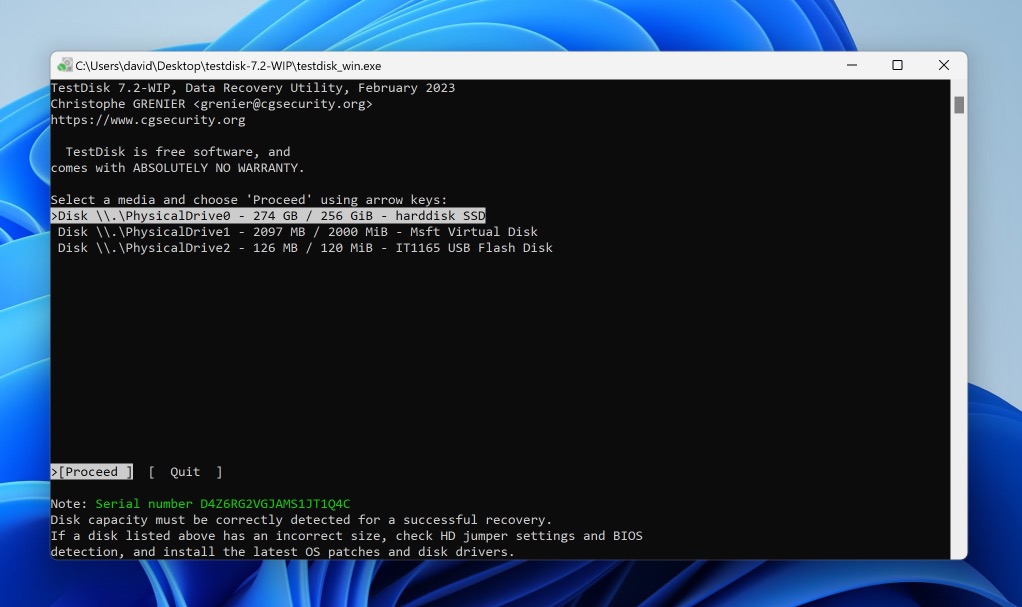Viewport: 1022px width, 607px height.
Task: Click the 'Disk capacity must be correctly detected' line
Action: 301,520
